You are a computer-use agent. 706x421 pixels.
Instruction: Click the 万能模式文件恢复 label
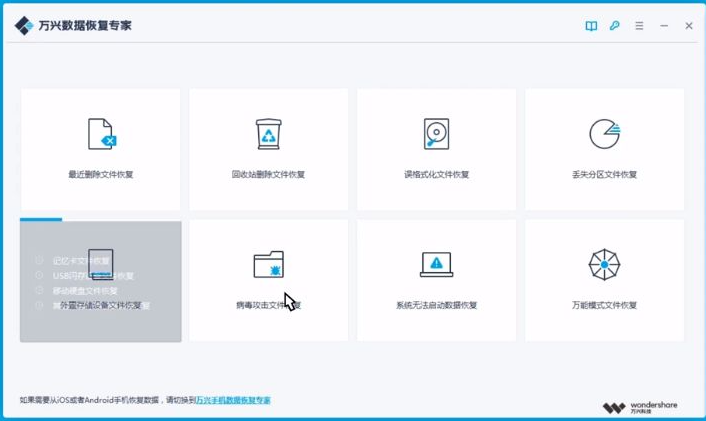click(x=604, y=305)
